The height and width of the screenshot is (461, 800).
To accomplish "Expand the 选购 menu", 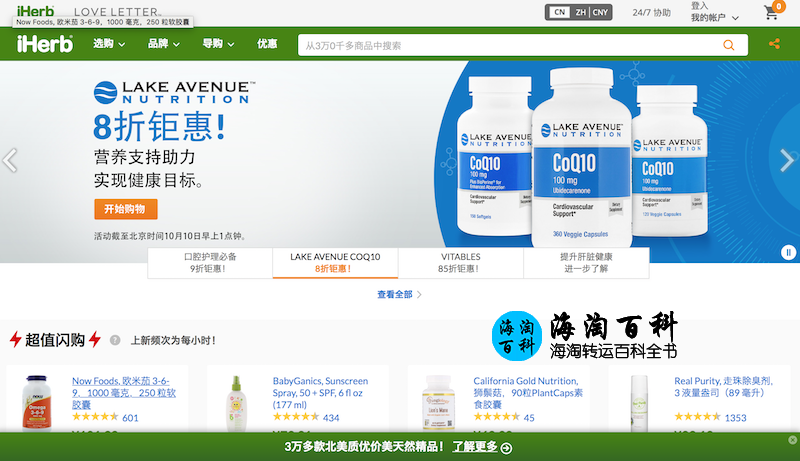I will [x=109, y=44].
